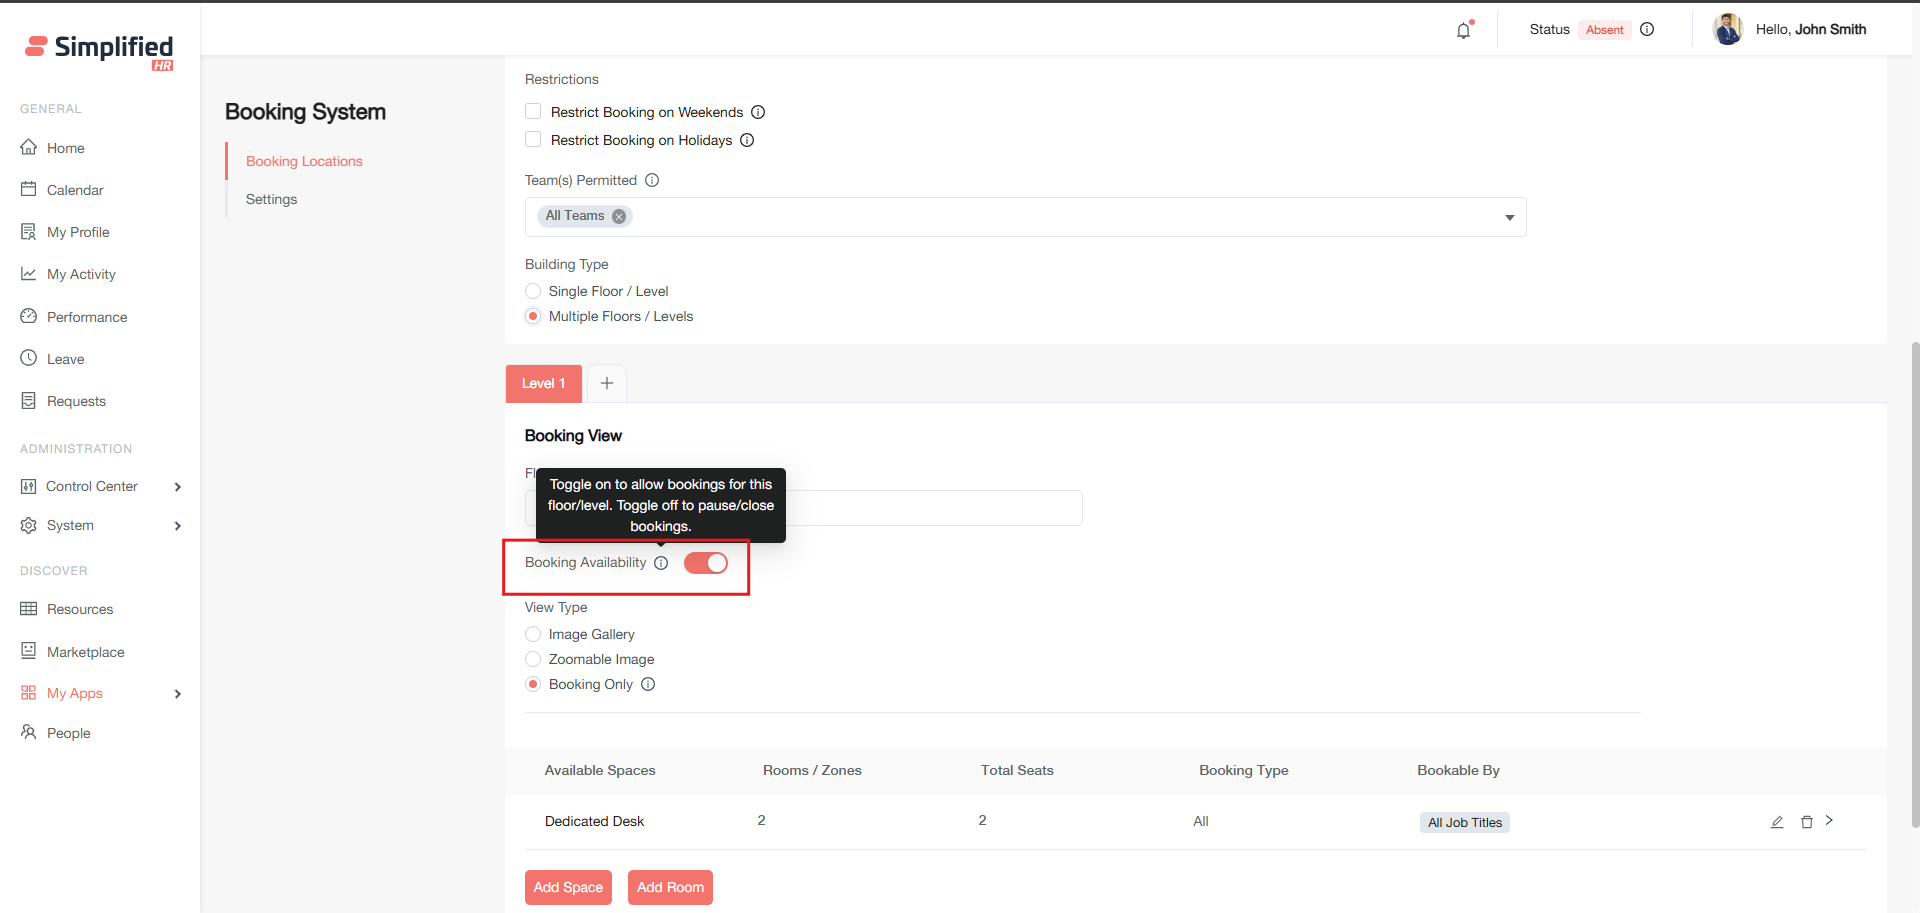Switch to the Level 1 tab
The image size is (1920, 913).
pos(543,384)
